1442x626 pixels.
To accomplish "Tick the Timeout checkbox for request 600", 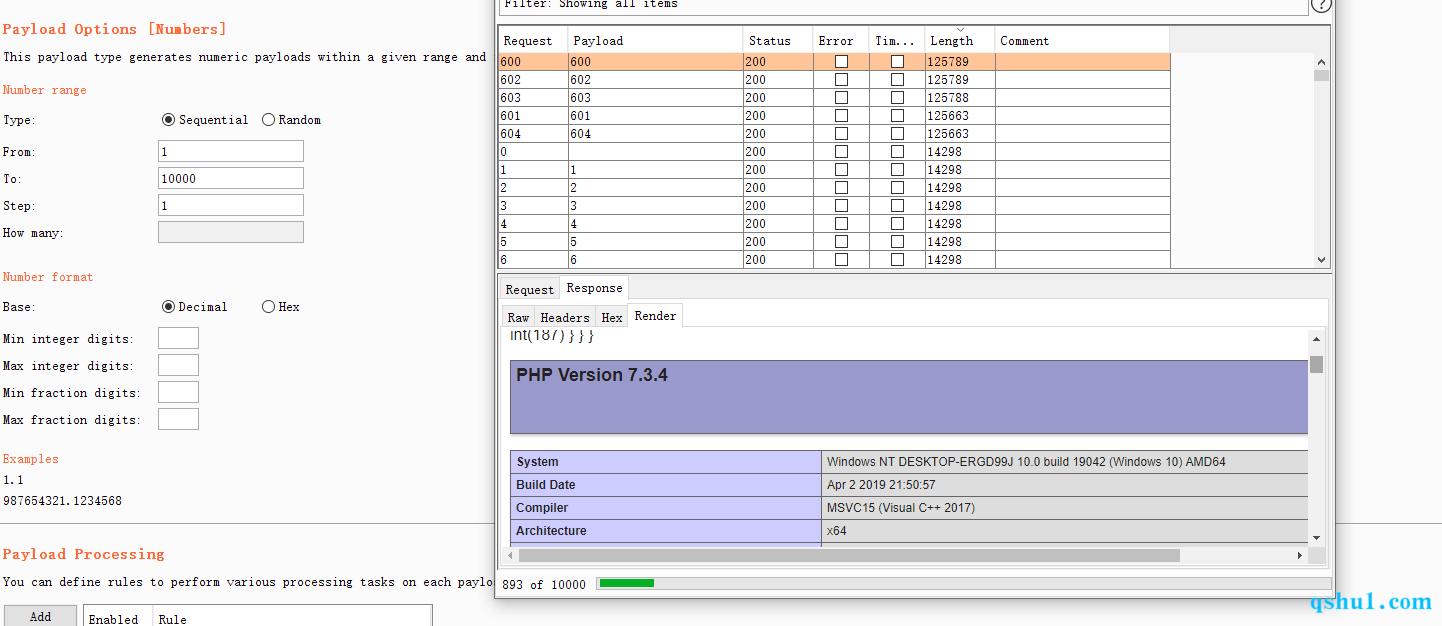I will 897,62.
